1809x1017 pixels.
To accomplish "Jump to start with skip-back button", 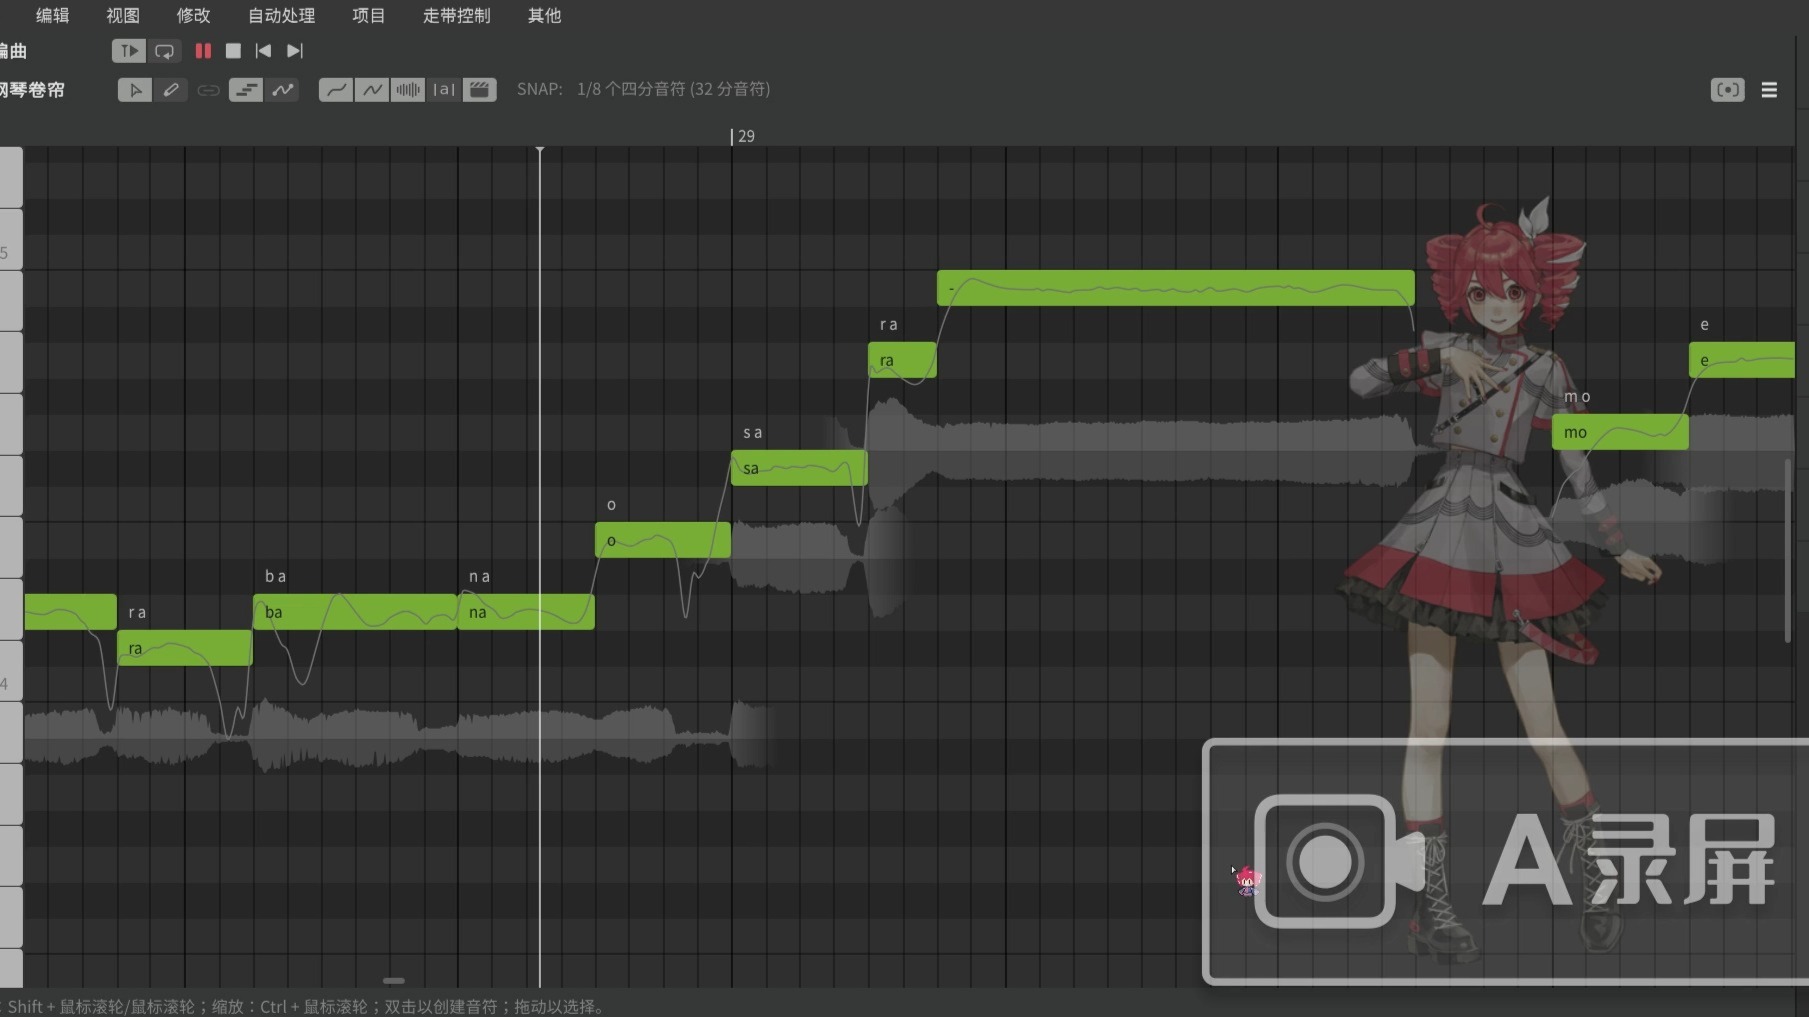I will coord(263,51).
